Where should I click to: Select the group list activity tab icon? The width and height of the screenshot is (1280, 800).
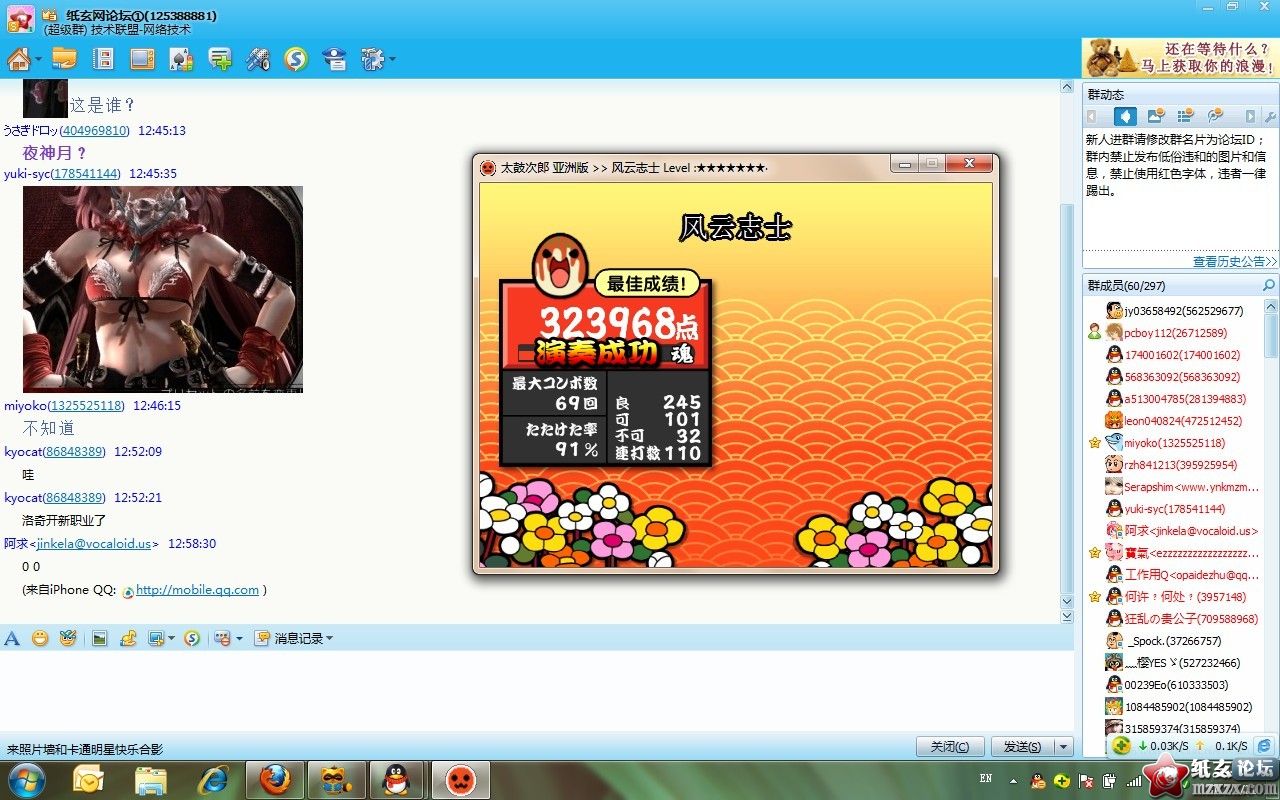pos(1186,116)
